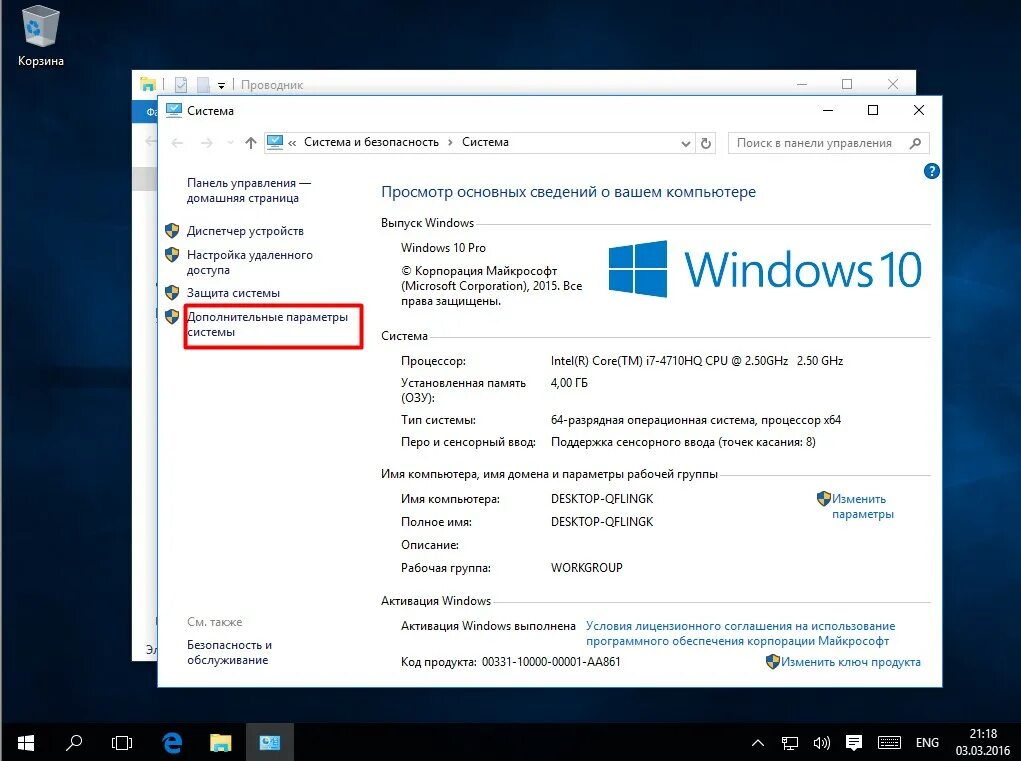Screen dimensions: 1021x761
Task: Click Изменить параметры link
Action: click(x=863, y=506)
